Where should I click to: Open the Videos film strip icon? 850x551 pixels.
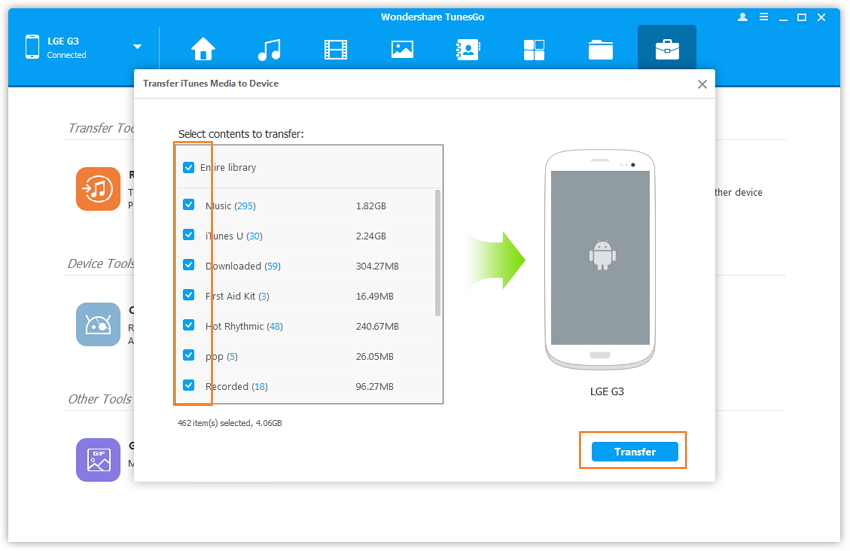tap(336, 49)
